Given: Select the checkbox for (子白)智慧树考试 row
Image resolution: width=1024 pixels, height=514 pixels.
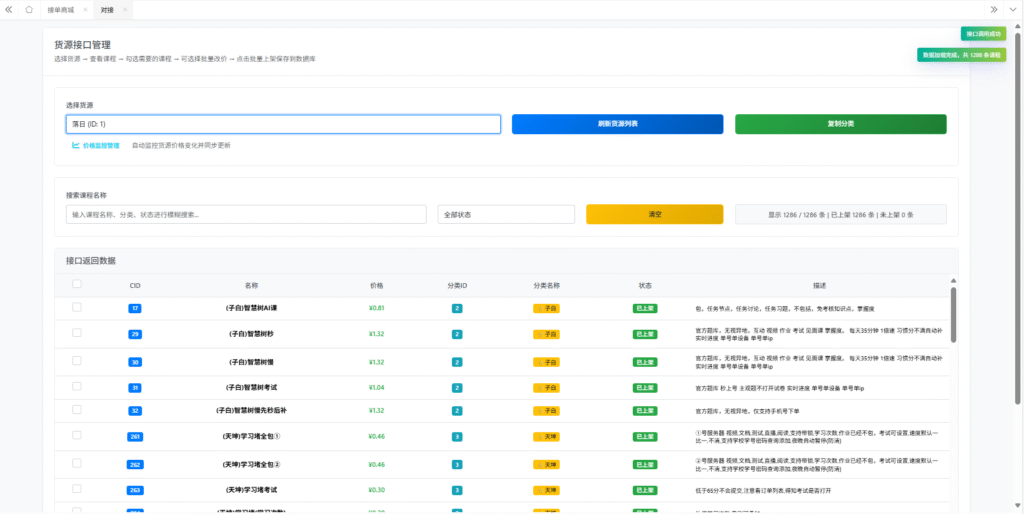Looking at the screenshot, I should [x=77, y=386].
